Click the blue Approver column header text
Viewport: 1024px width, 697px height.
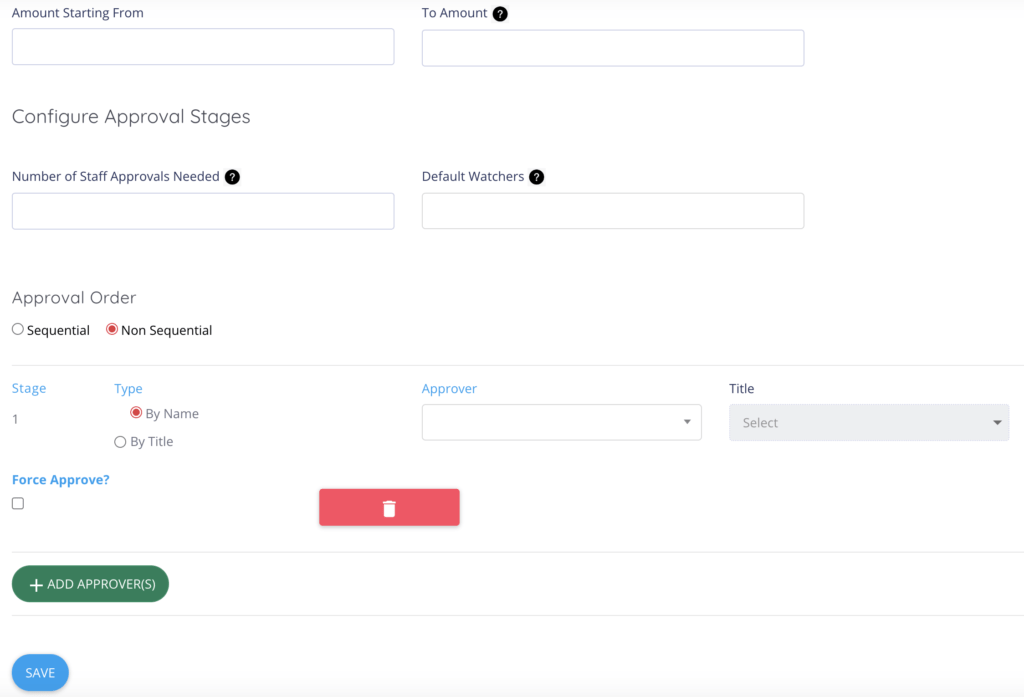click(449, 389)
